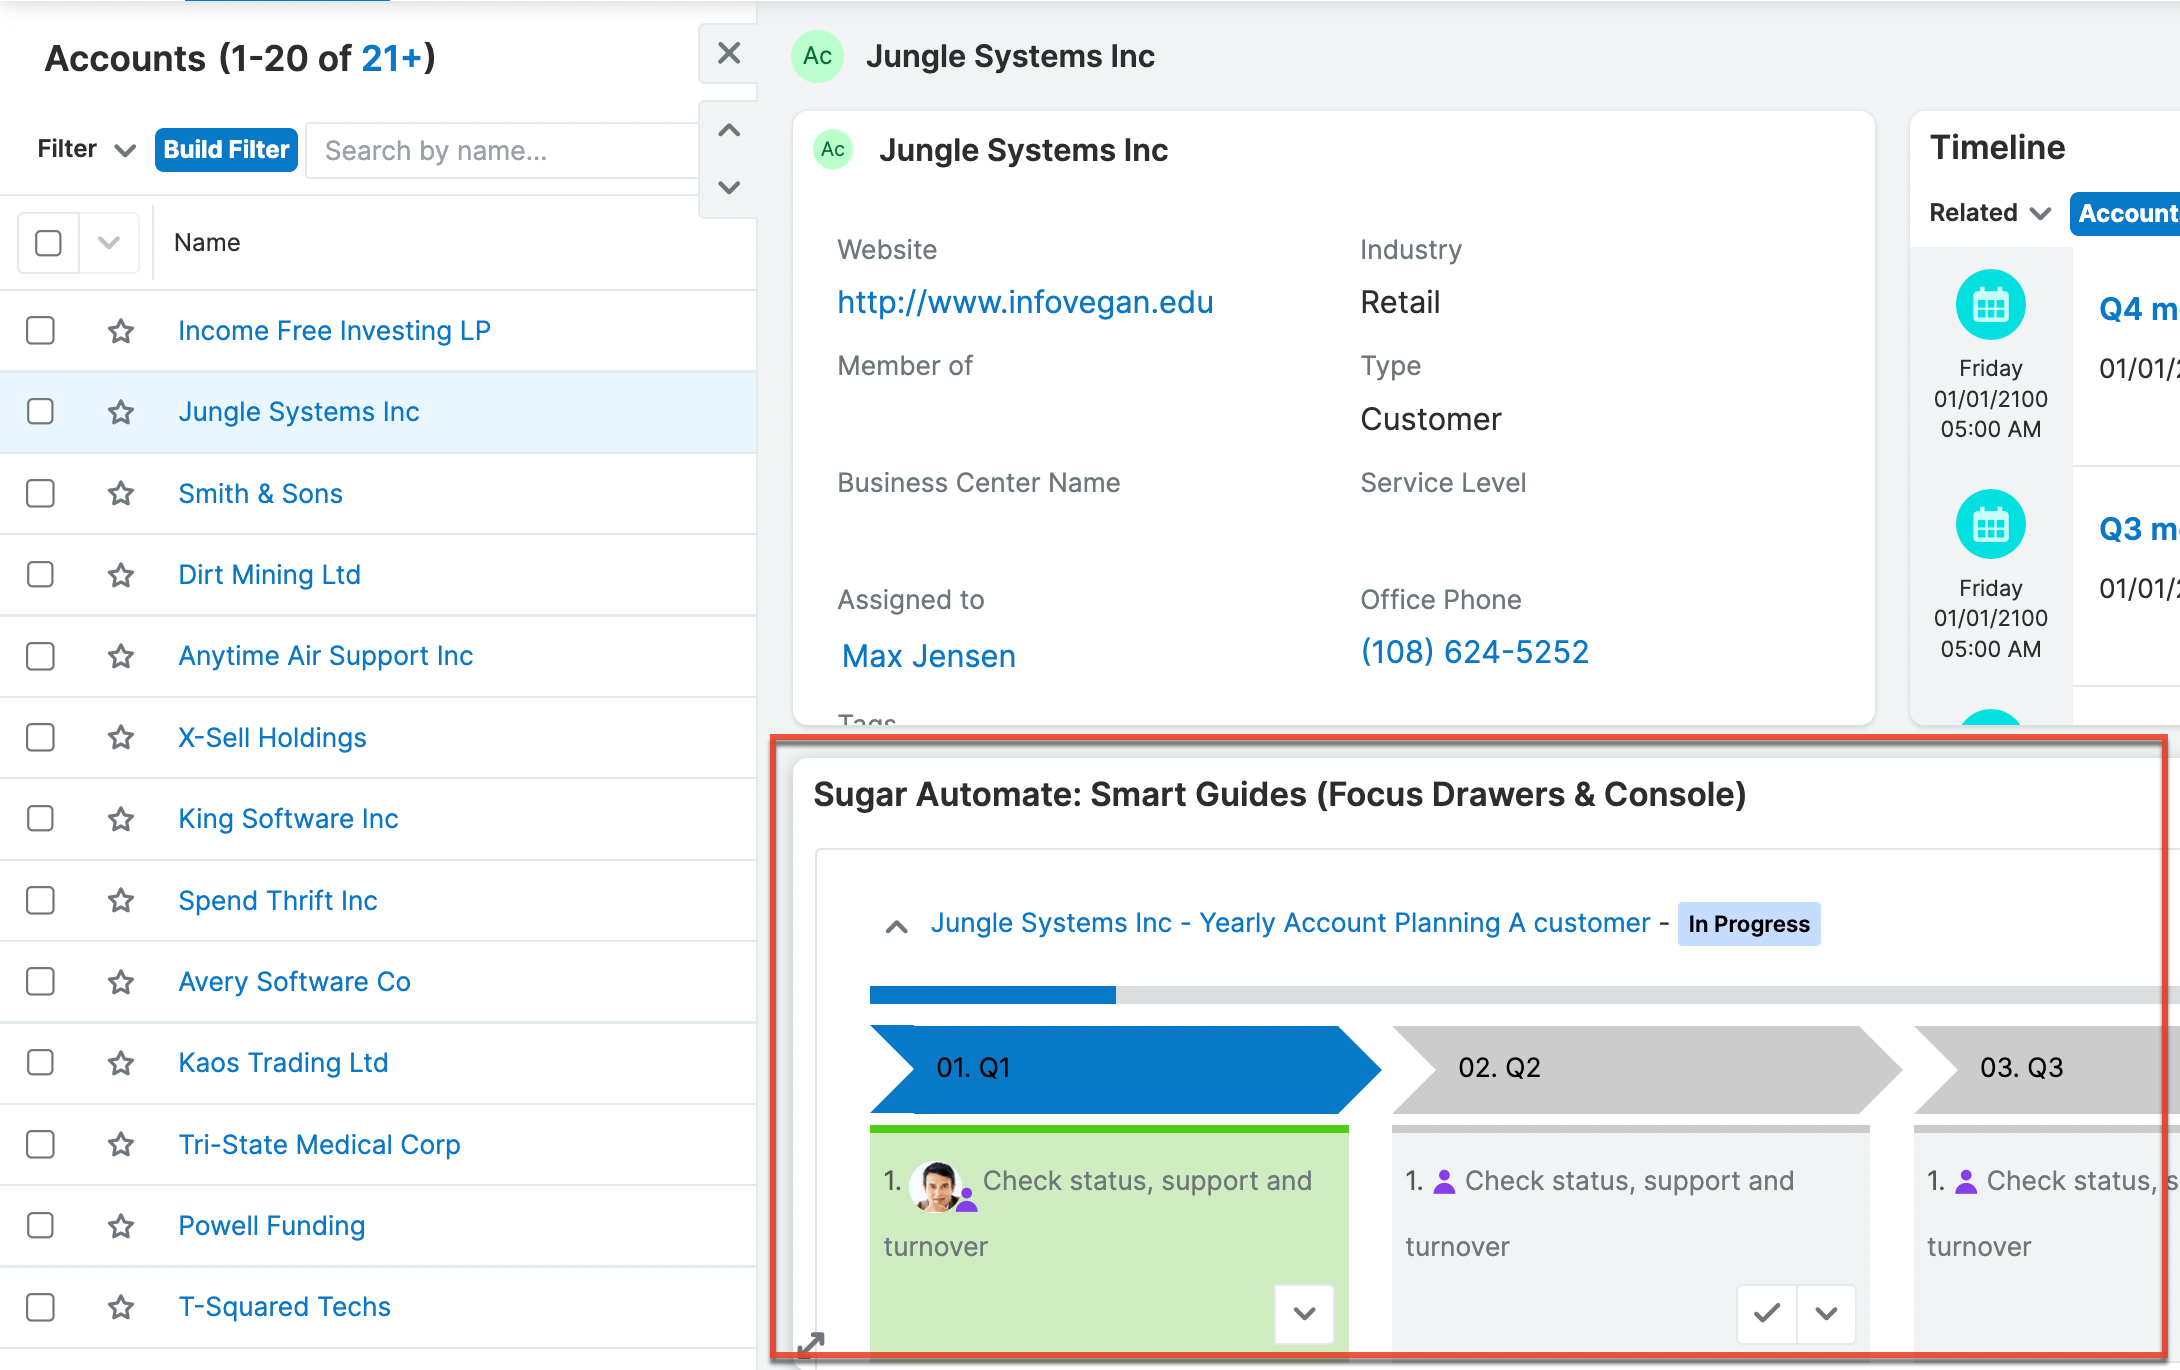Open the Filter dropdown
The height and width of the screenshot is (1370, 2180).
(x=86, y=150)
